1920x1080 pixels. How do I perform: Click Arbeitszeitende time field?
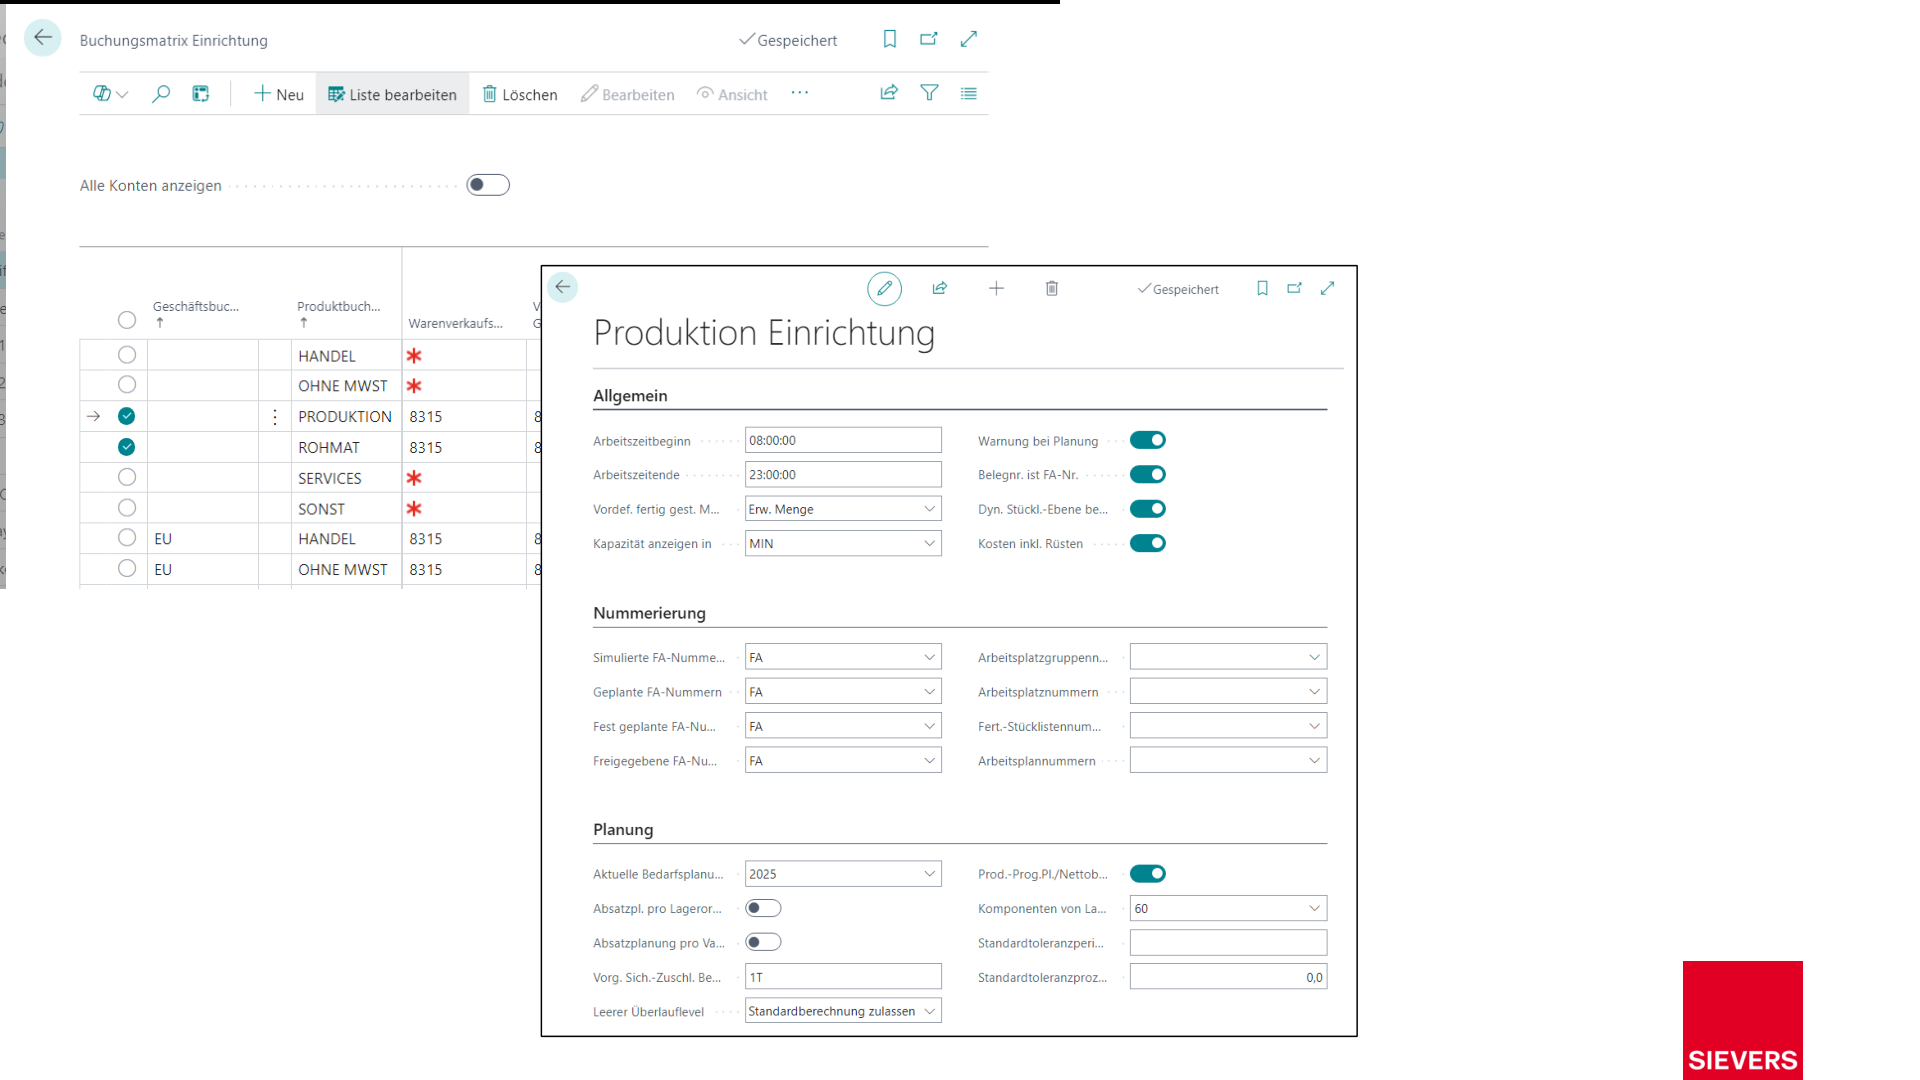pyautogui.click(x=843, y=475)
